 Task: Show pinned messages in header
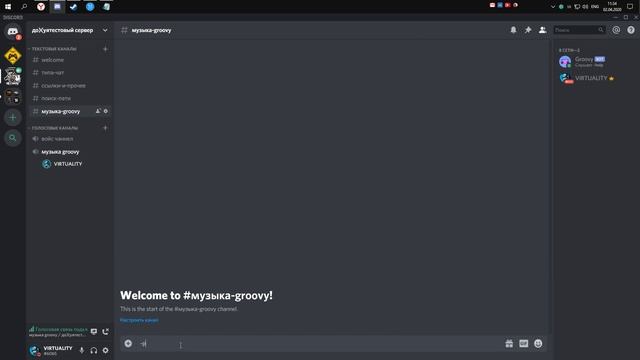(528, 30)
